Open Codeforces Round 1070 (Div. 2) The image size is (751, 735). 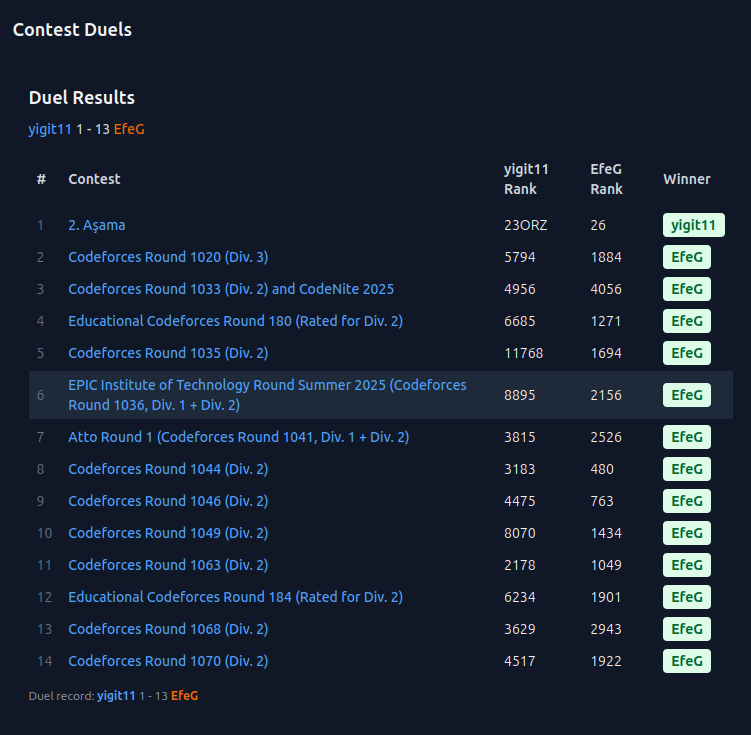point(168,661)
